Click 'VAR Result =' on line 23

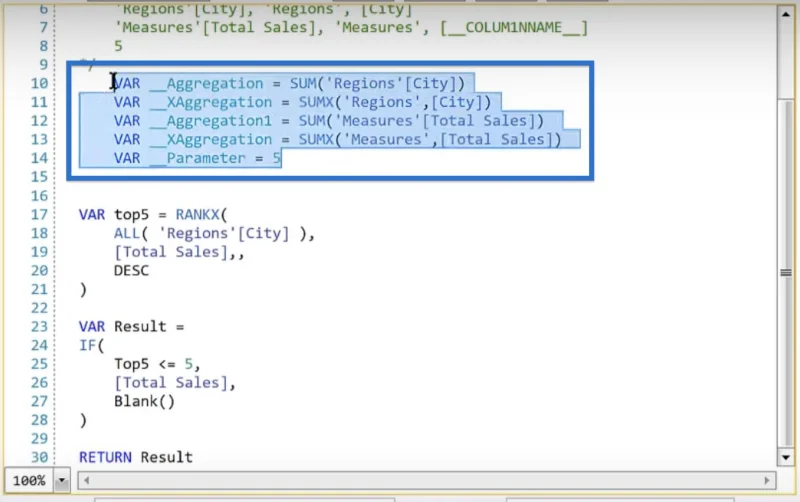[x=131, y=327]
